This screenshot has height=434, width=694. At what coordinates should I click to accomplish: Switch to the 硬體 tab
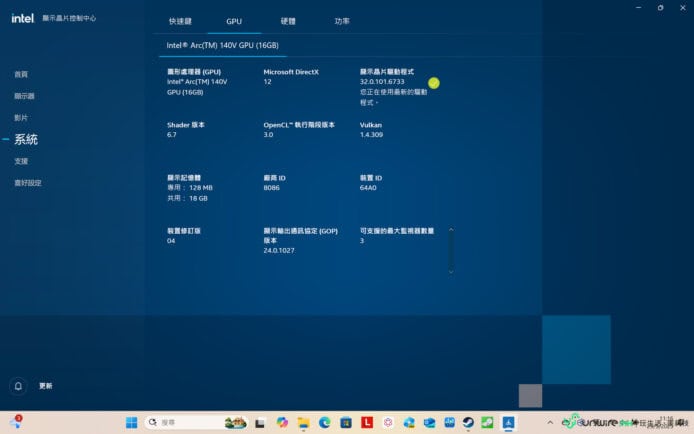pyautogui.click(x=288, y=21)
